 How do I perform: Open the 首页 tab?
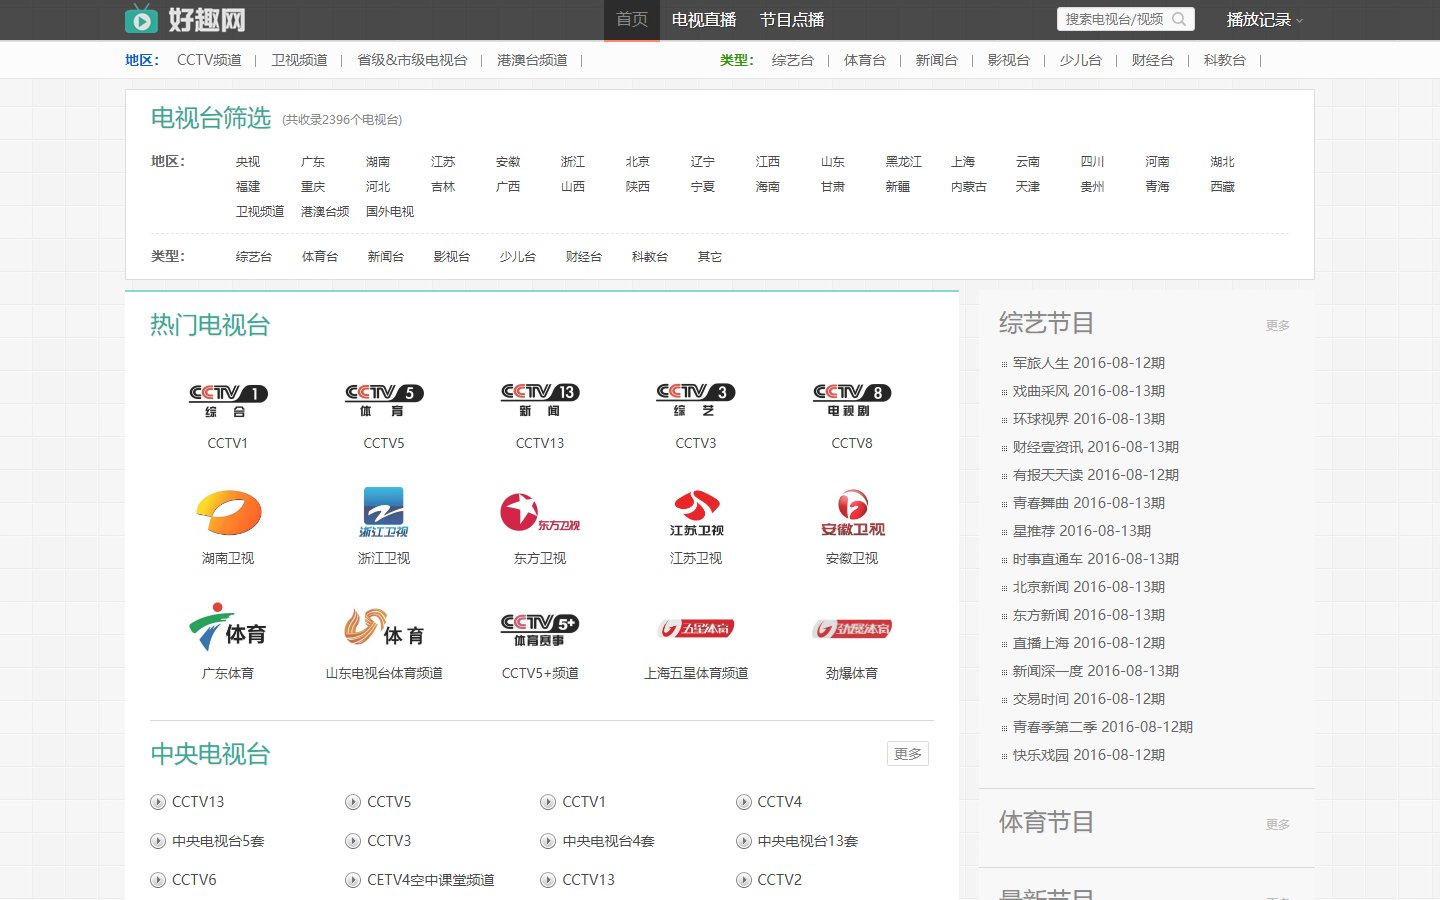(632, 20)
